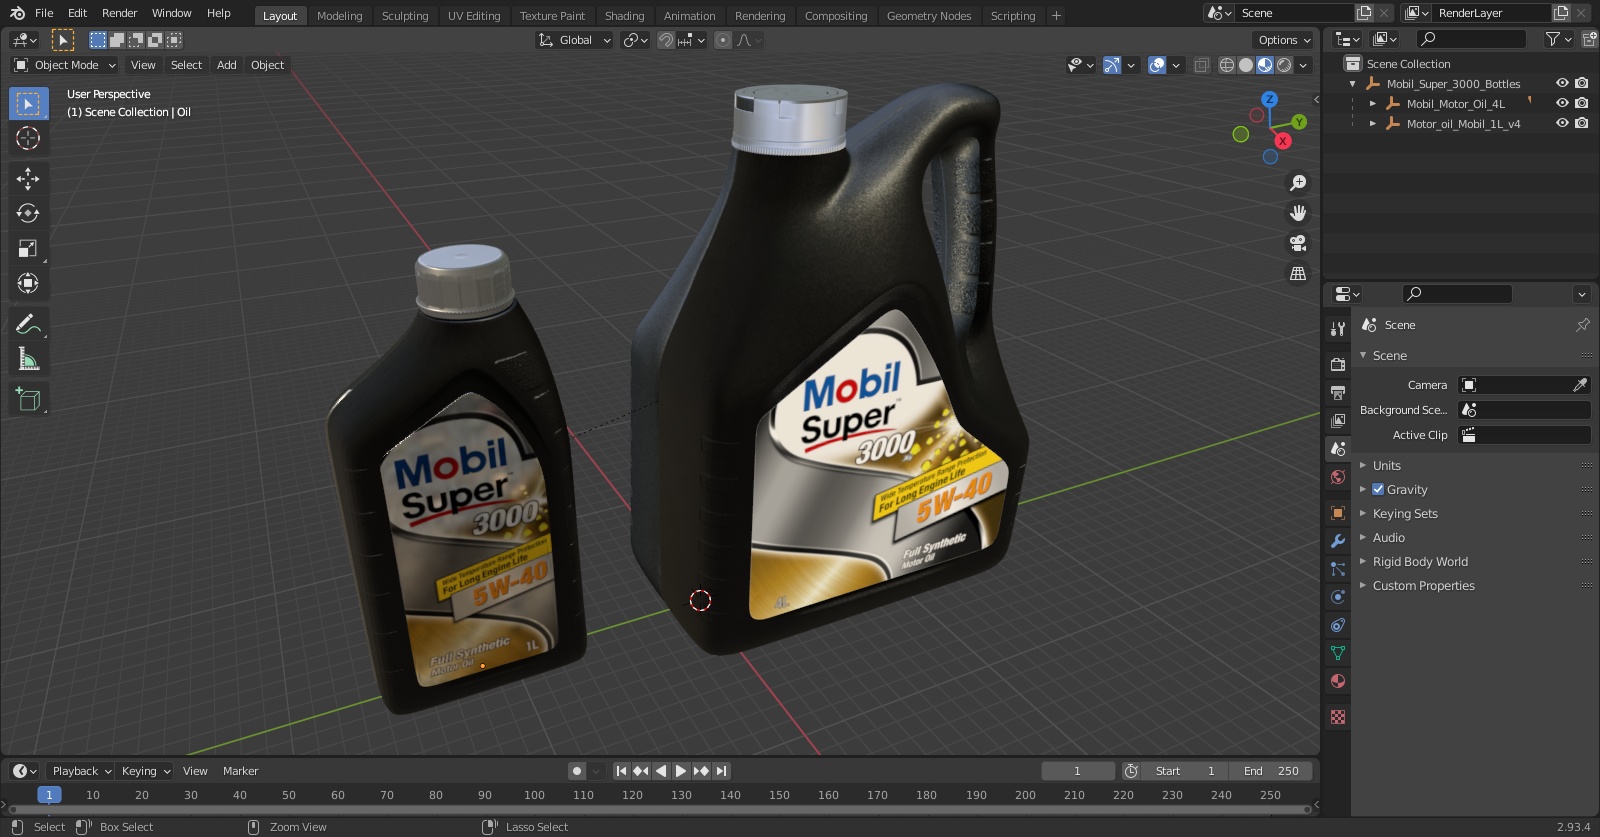Screen dimensions: 1600x837
Task: Open the Tool properties tab
Action: pyautogui.click(x=1338, y=328)
